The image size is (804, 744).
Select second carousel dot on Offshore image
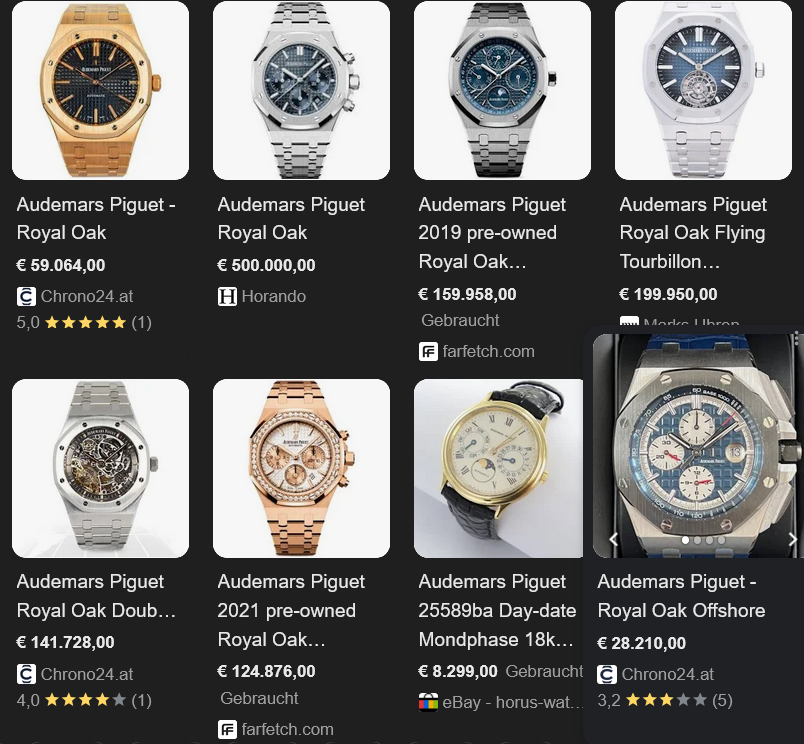(x=697, y=540)
